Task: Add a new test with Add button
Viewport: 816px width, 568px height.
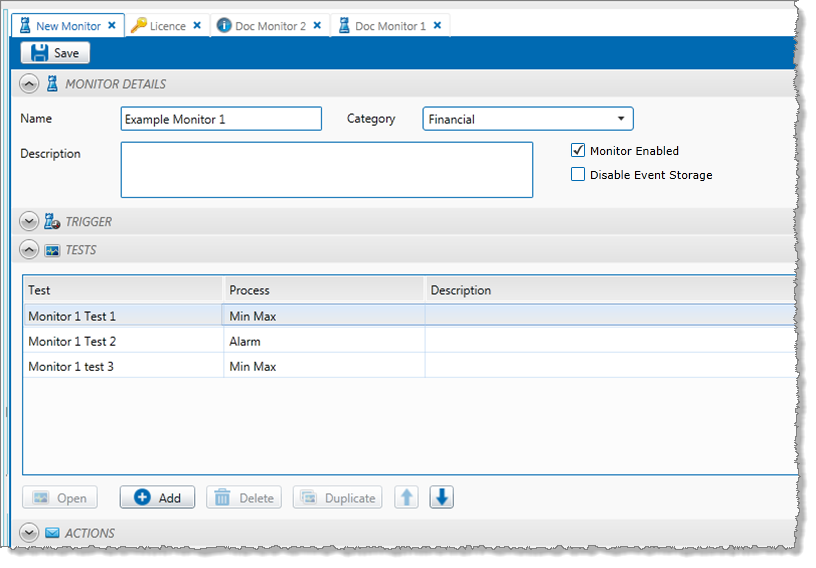Action: pyautogui.click(x=157, y=497)
